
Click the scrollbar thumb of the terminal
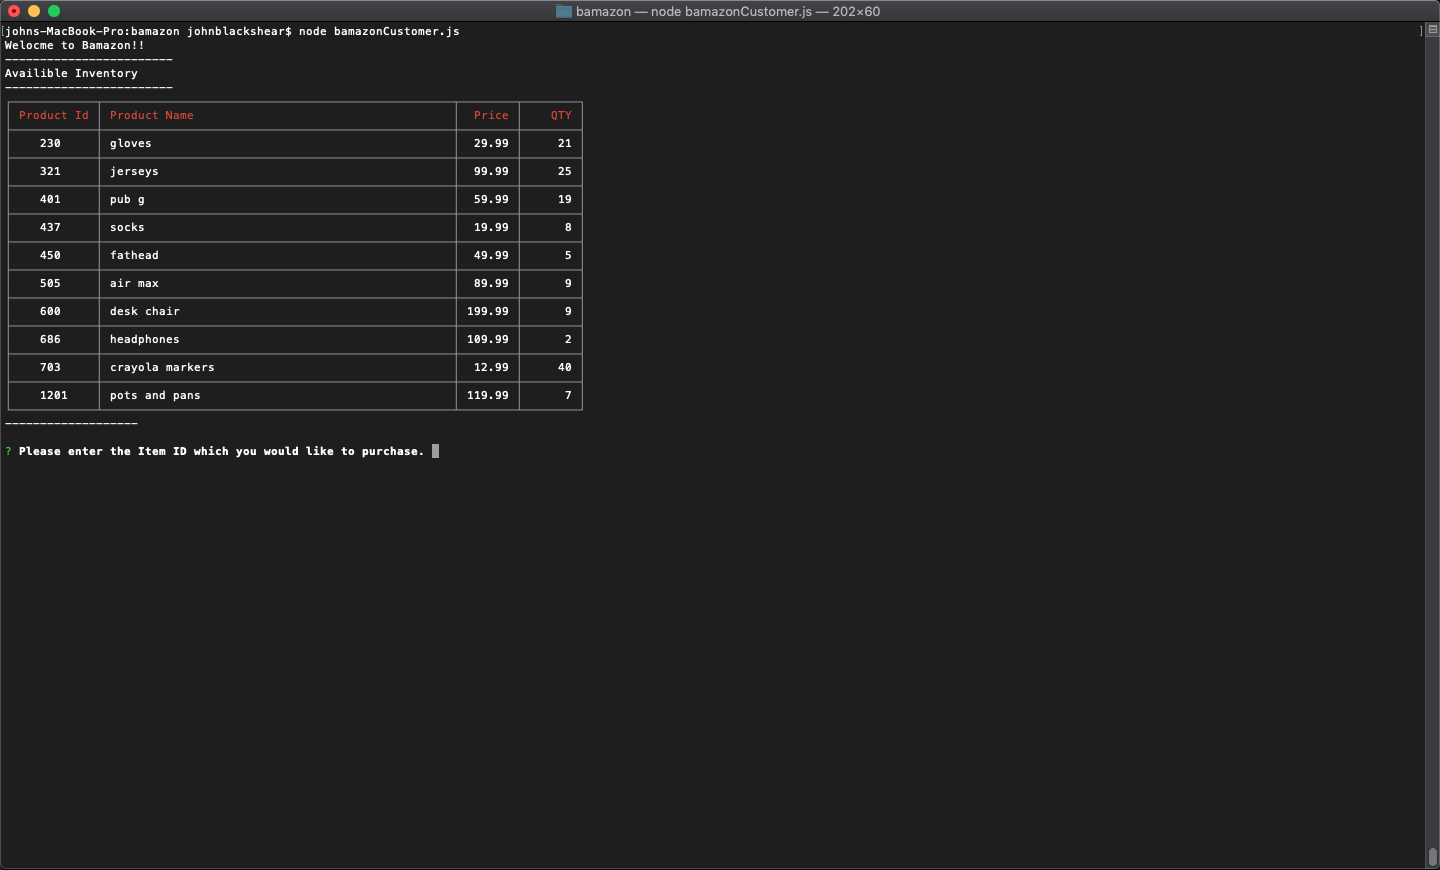pos(1432,857)
